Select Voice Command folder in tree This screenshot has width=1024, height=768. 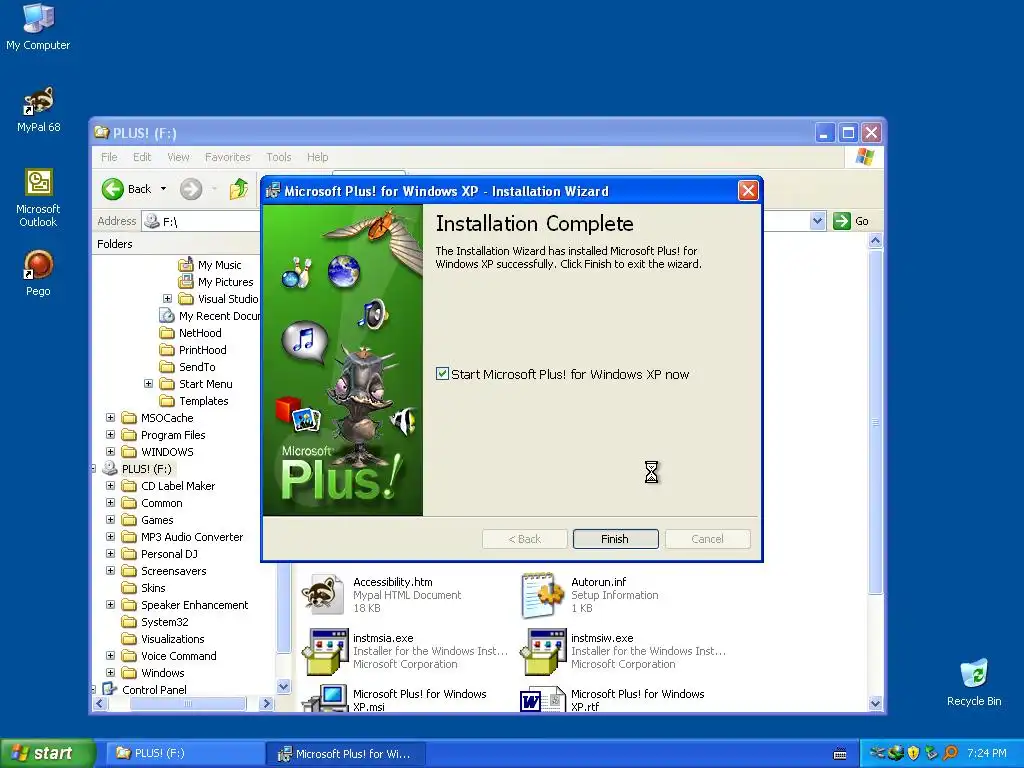[x=178, y=655]
